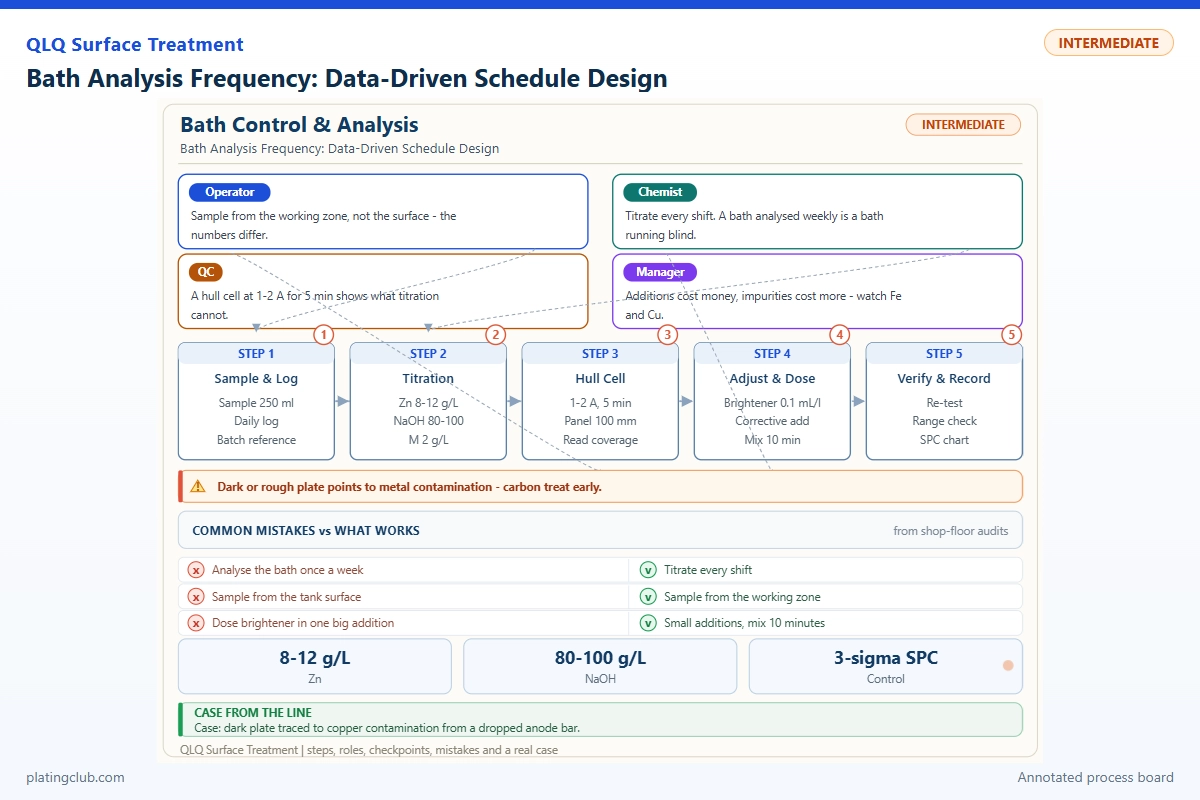Click 'Panel 100 mm' in Hull Cell step
The width and height of the screenshot is (1200, 800).
point(600,421)
